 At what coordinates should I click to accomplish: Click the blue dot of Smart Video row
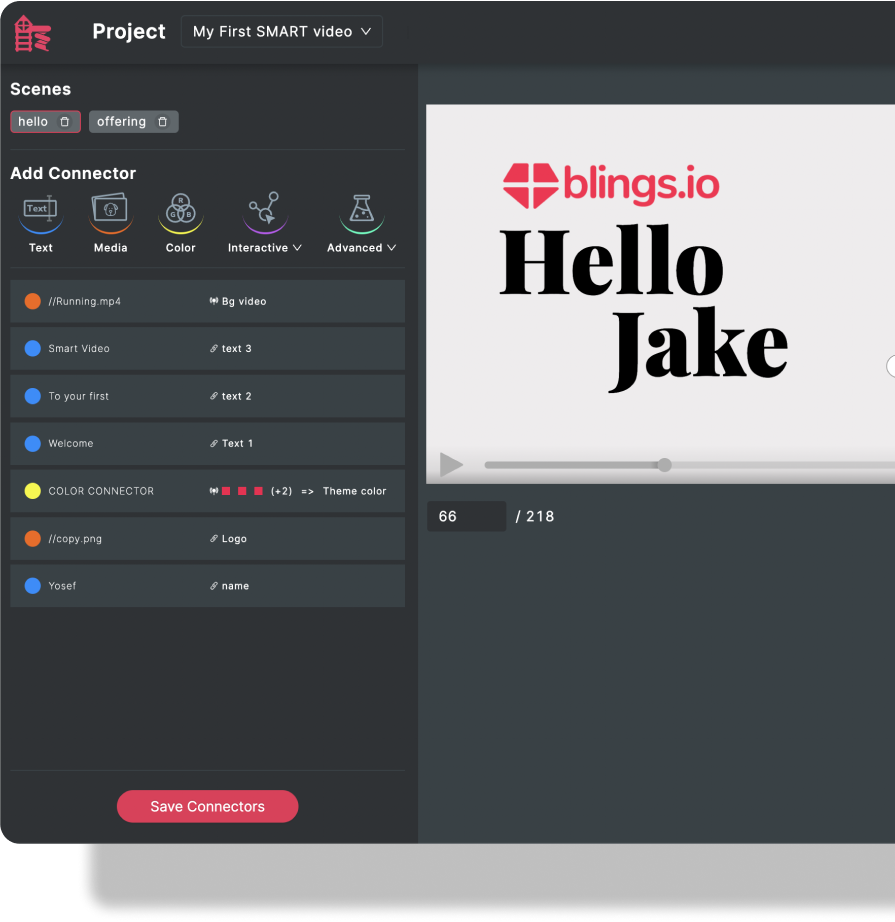click(33, 348)
